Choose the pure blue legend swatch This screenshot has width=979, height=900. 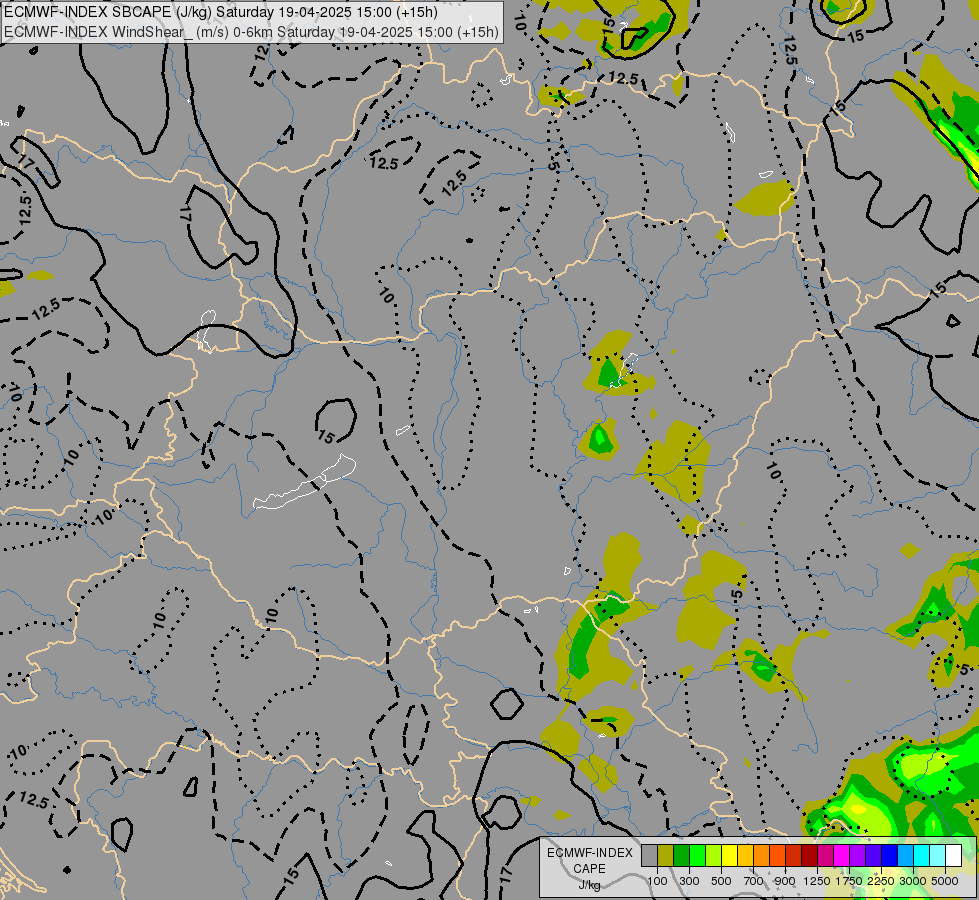(890, 855)
